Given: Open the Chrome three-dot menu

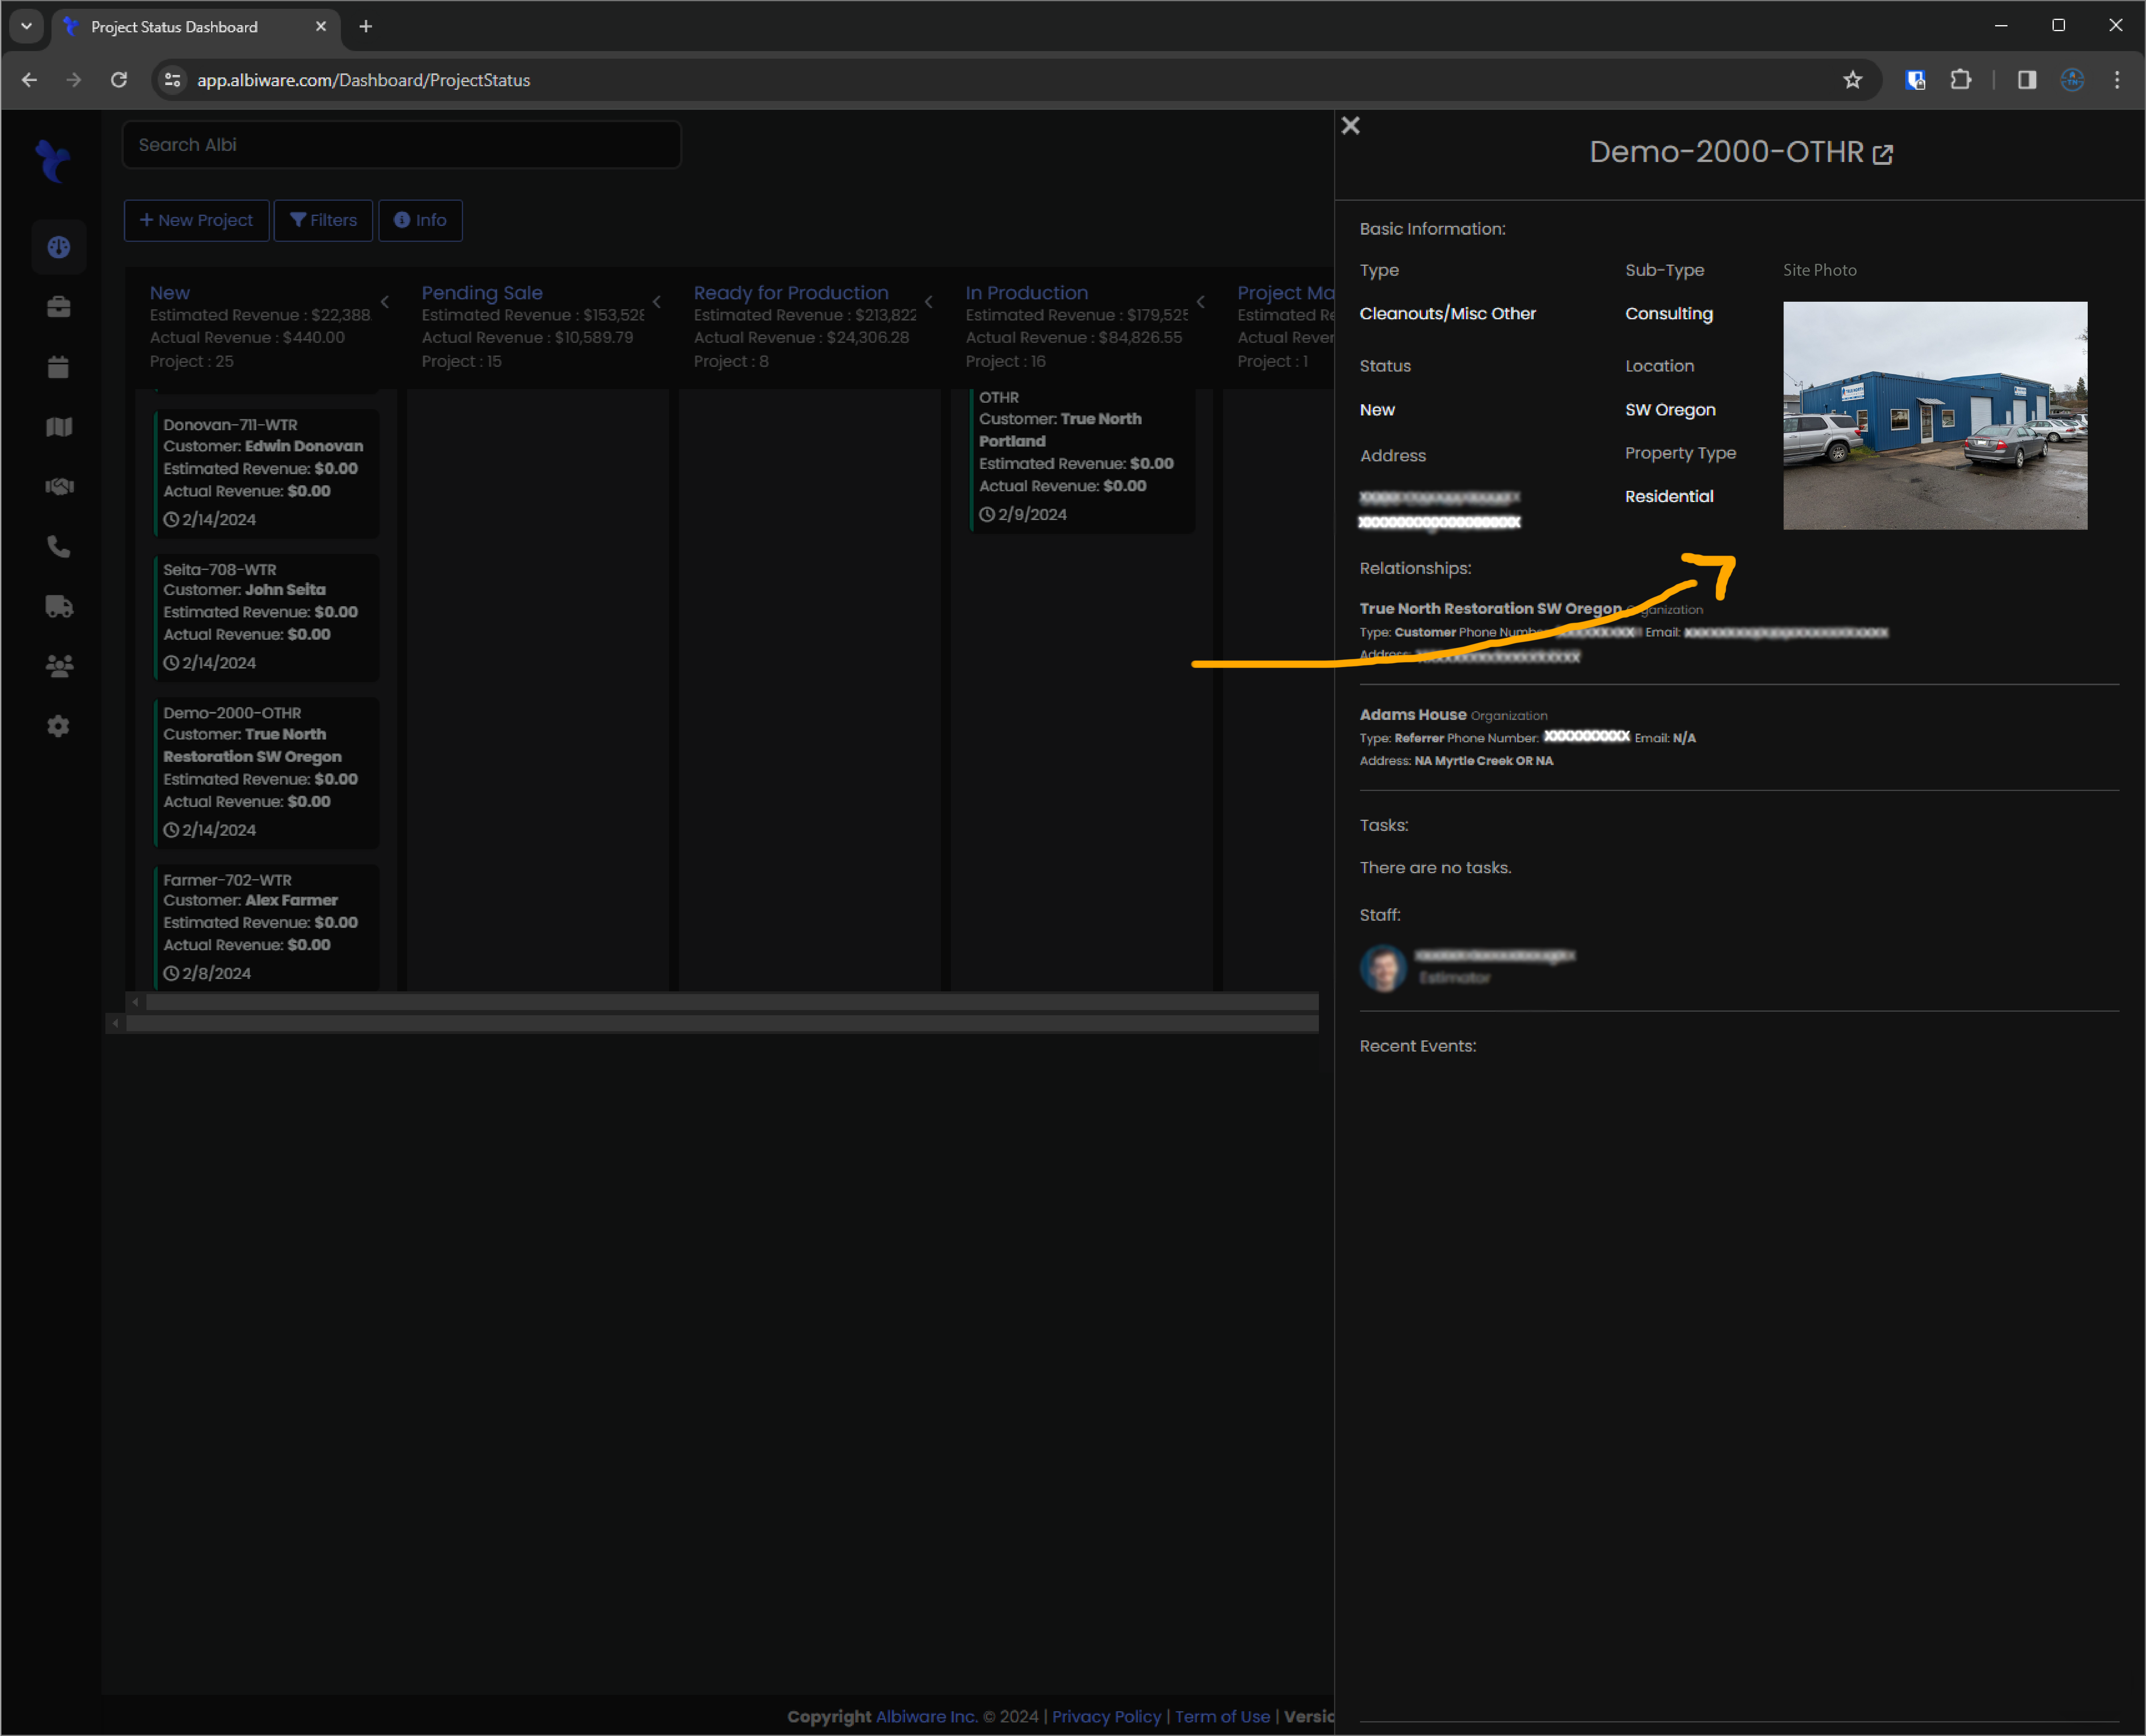Looking at the screenshot, I should click(2117, 80).
